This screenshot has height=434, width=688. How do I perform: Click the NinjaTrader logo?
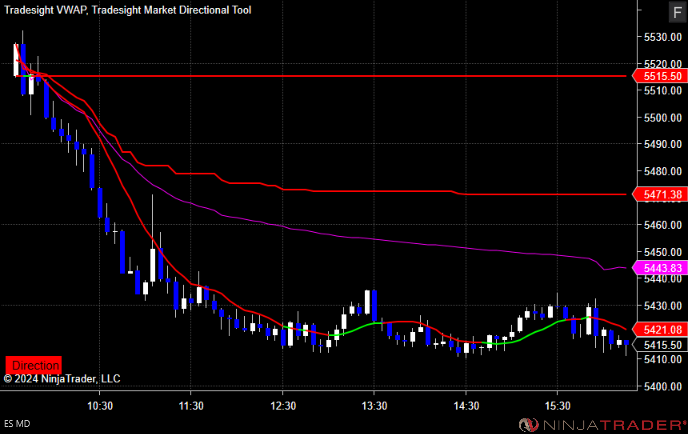point(602,424)
